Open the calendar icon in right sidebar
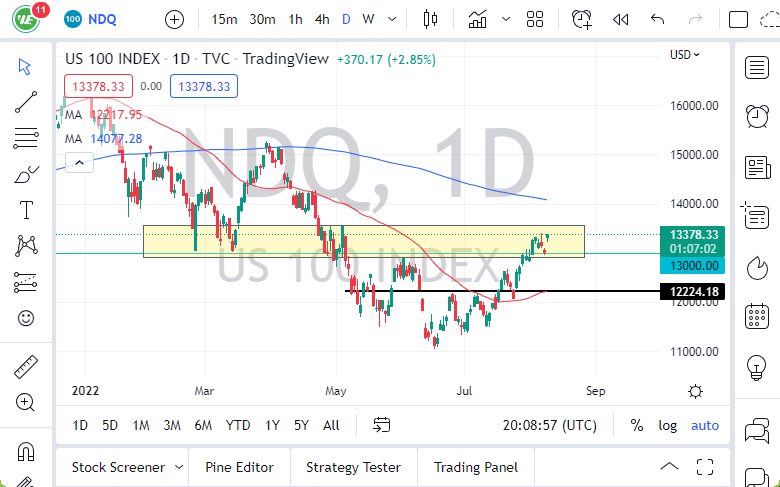 point(757,318)
